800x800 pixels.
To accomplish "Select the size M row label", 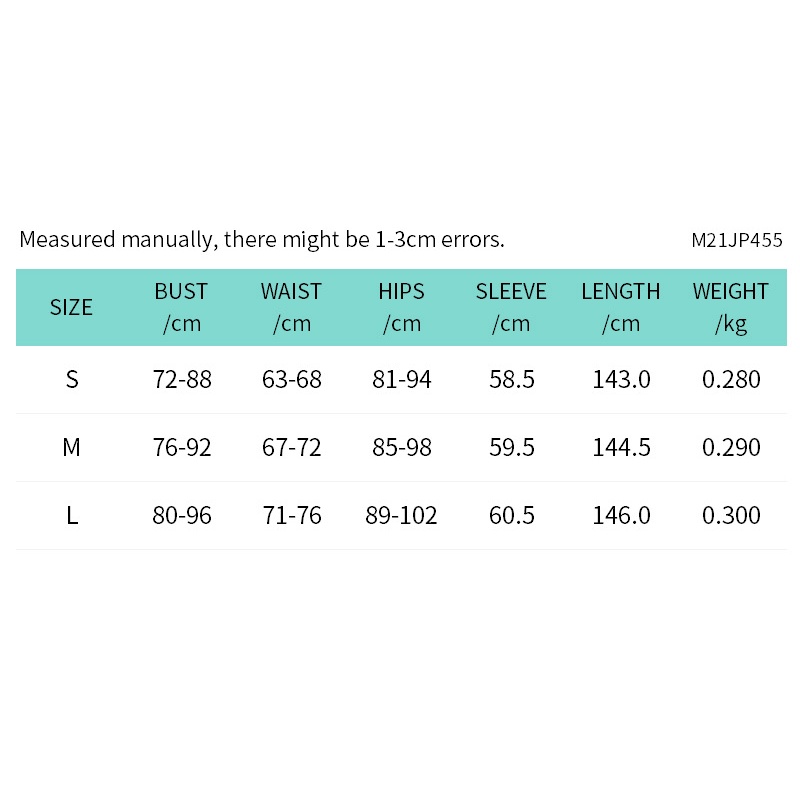I will coord(72,448).
